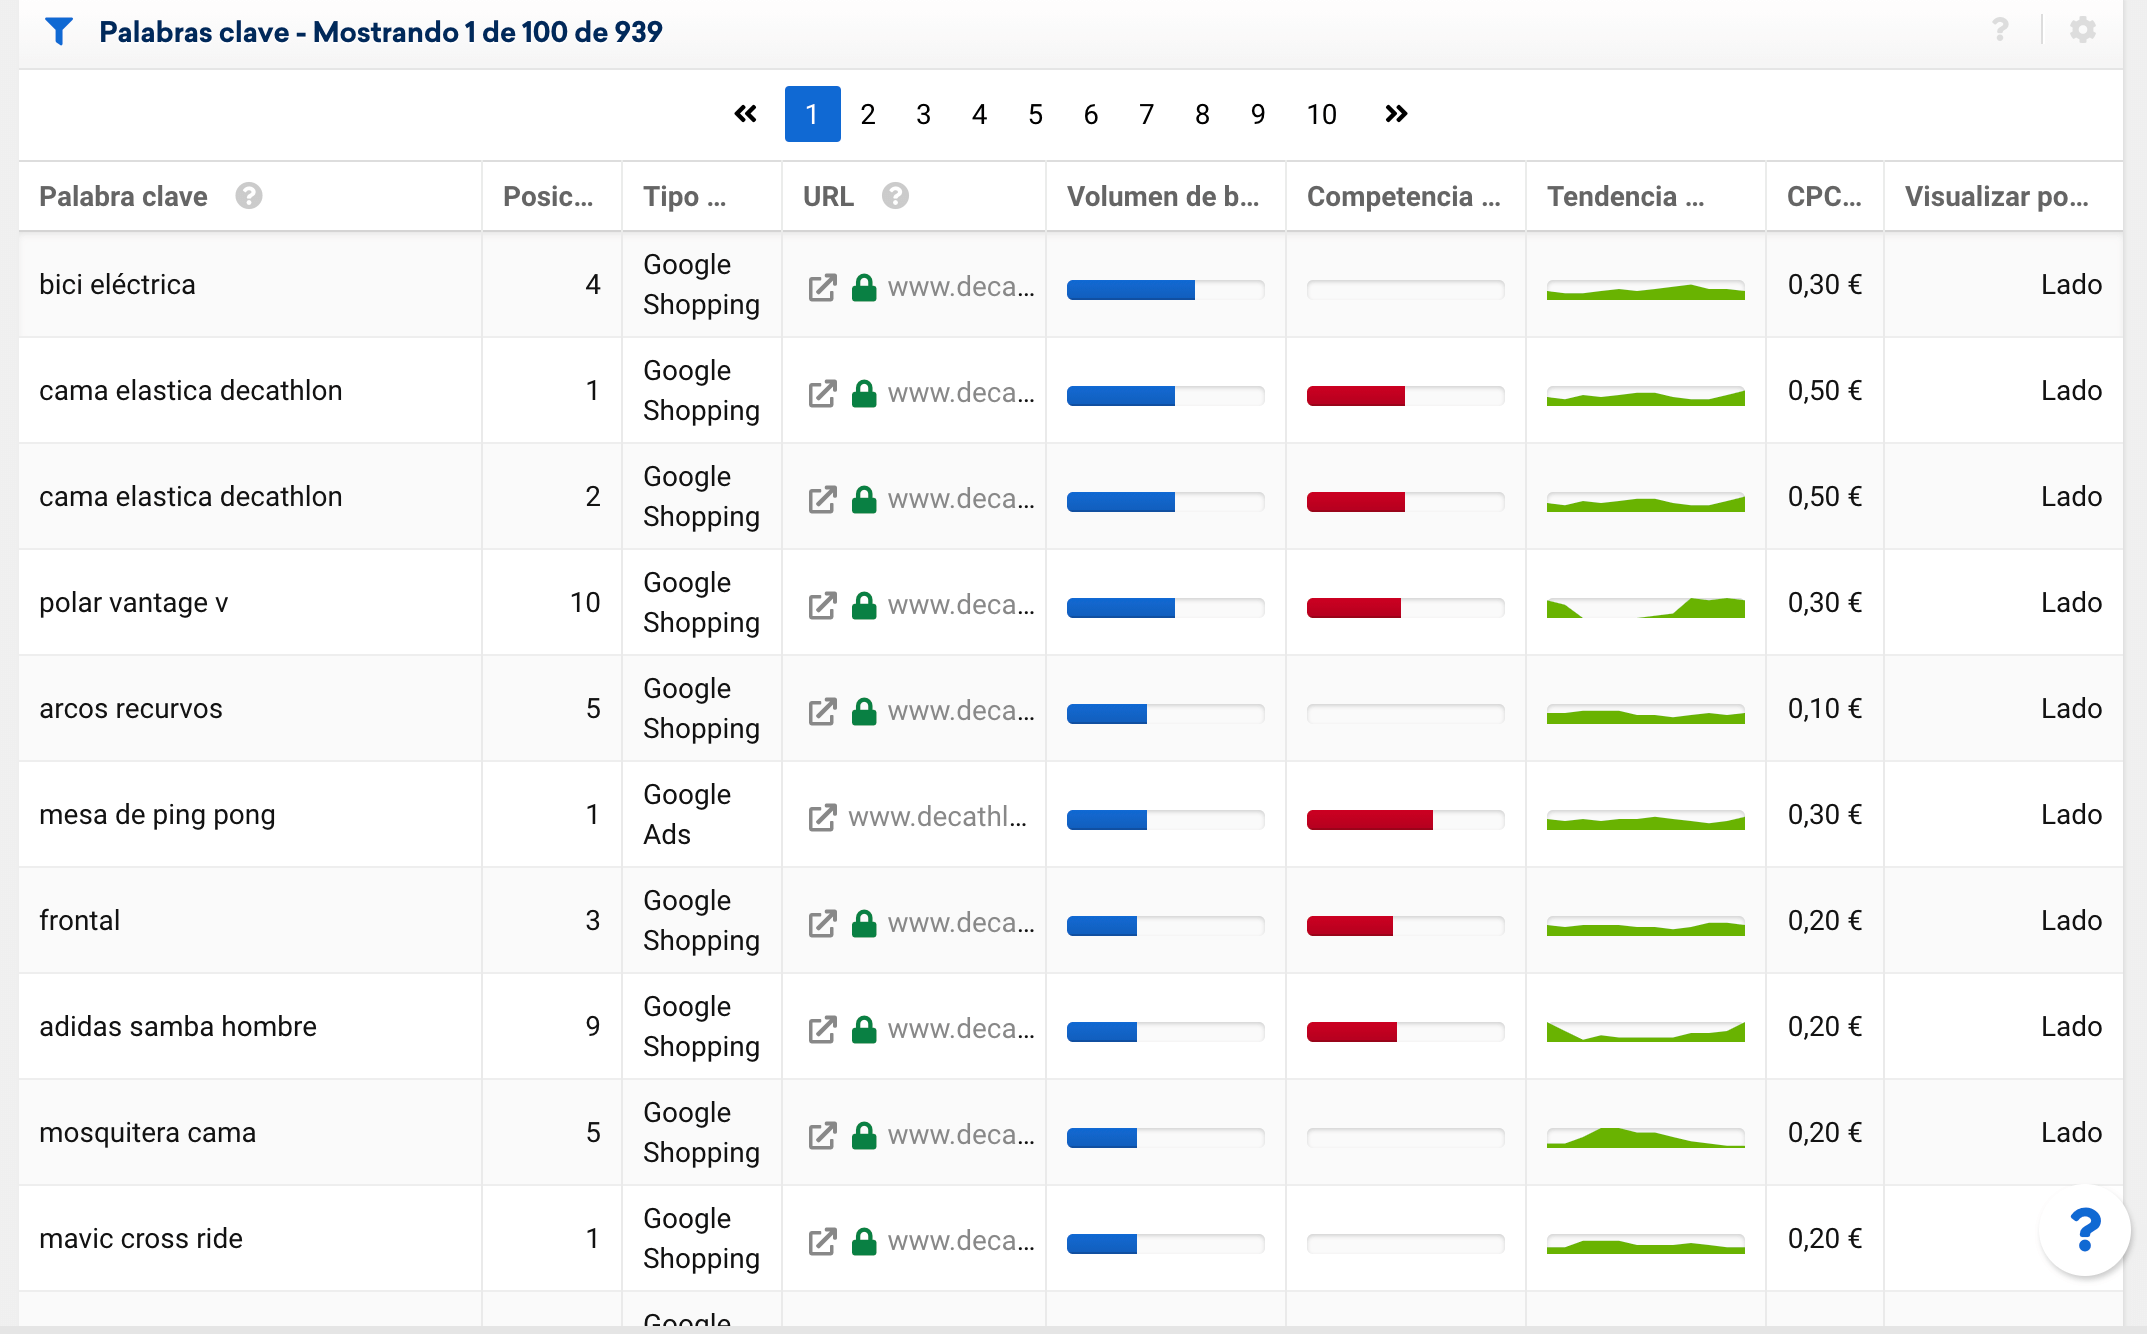This screenshot has width=2147, height=1334.
Task: Click the help icon beside Palabra clave
Action: coord(249,196)
